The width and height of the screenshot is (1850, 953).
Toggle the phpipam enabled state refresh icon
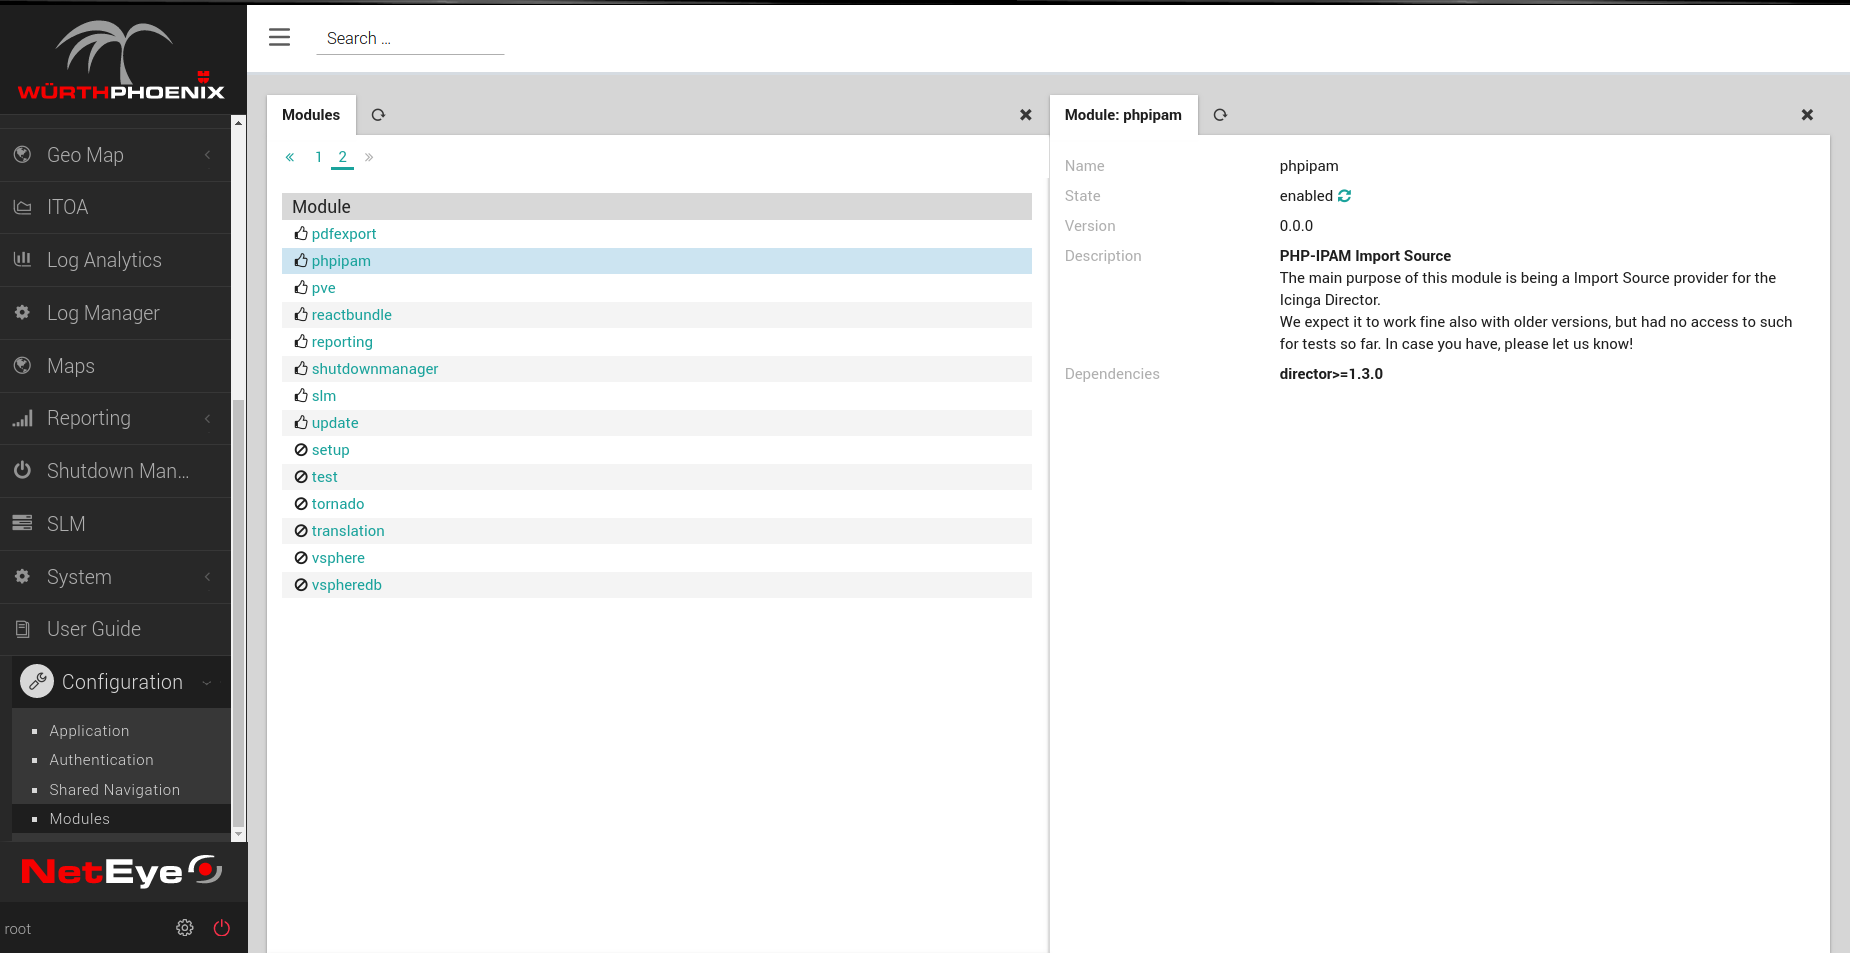1344,196
